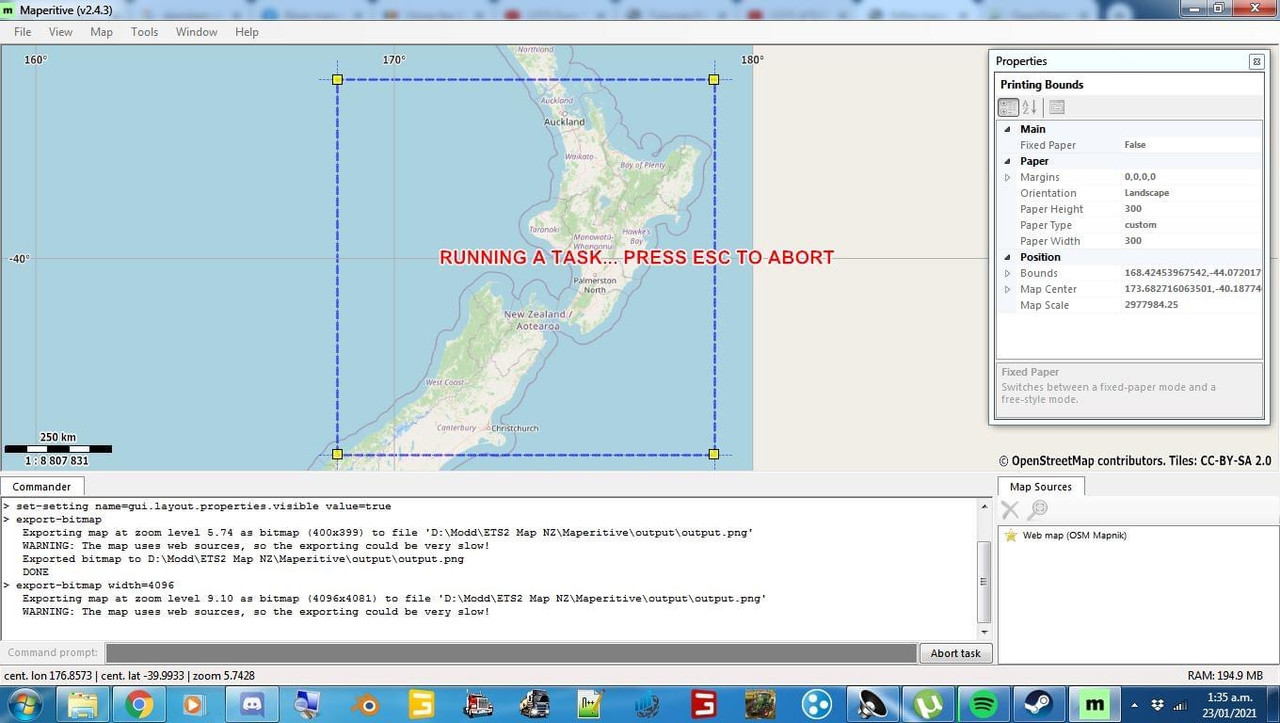Click the zoom-to-source magnifier icon
This screenshot has height=723, width=1280.
[x=1038, y=510]
